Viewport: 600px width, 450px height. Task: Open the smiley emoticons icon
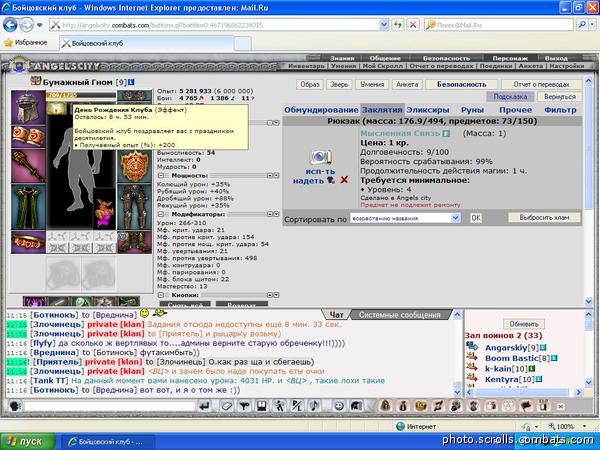coord(339,406)
